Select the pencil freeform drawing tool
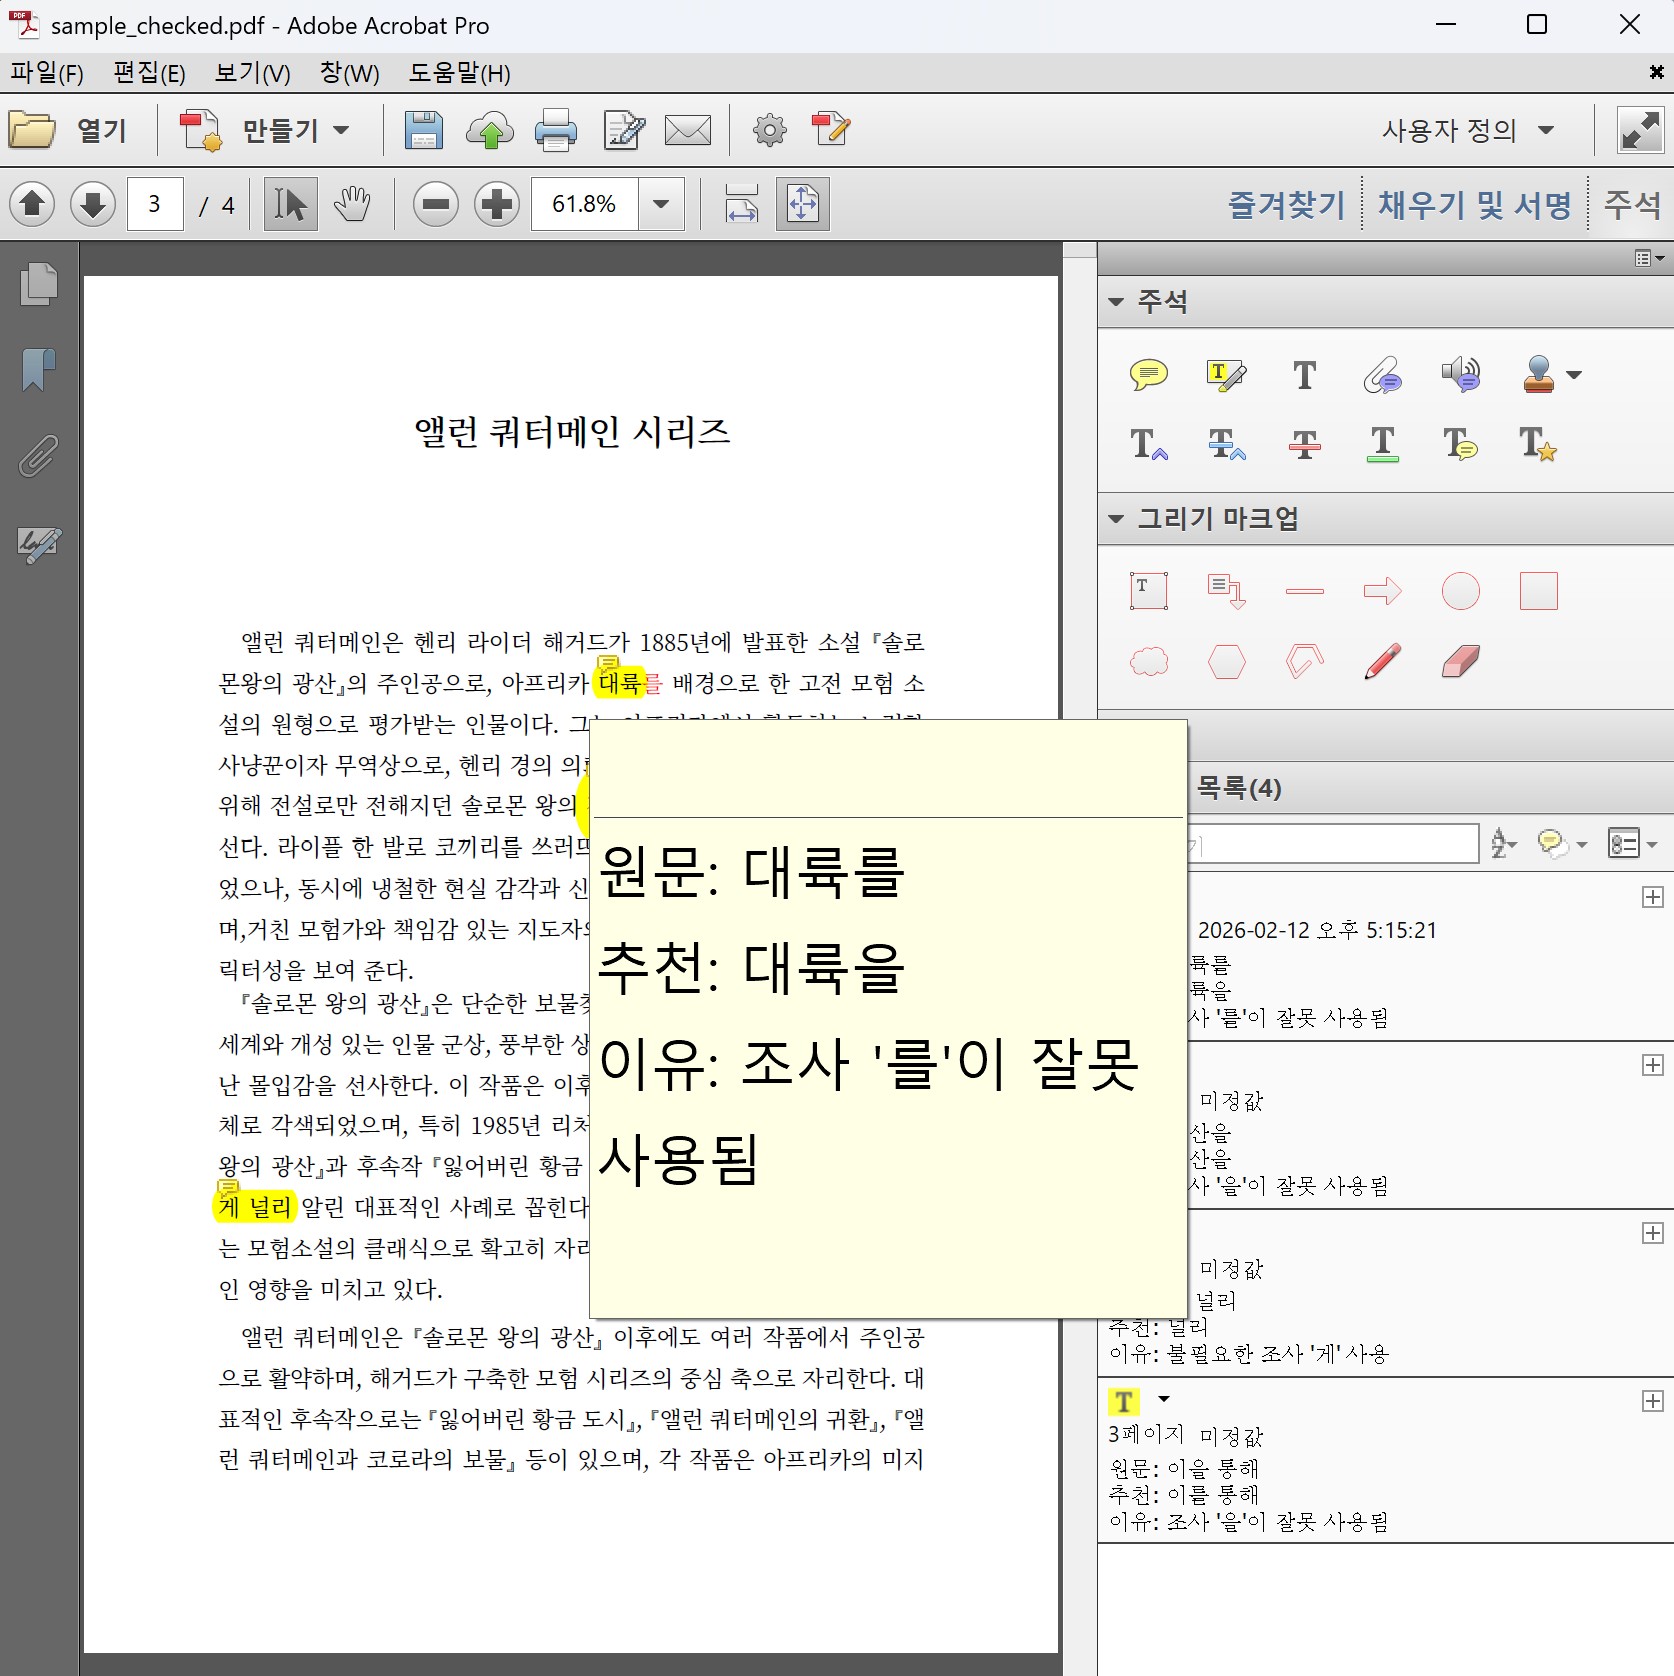 pos(1383,661)
